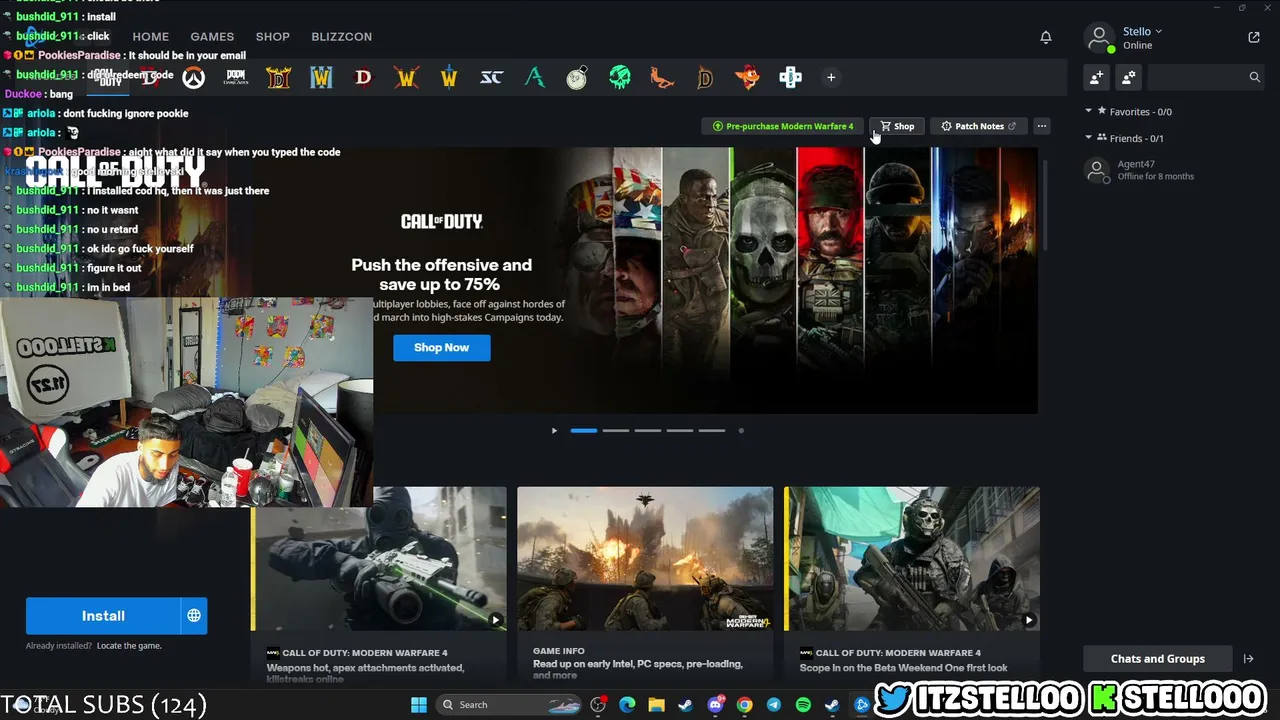
Task: Open the GAMES tab
Action: coord(212,37)
